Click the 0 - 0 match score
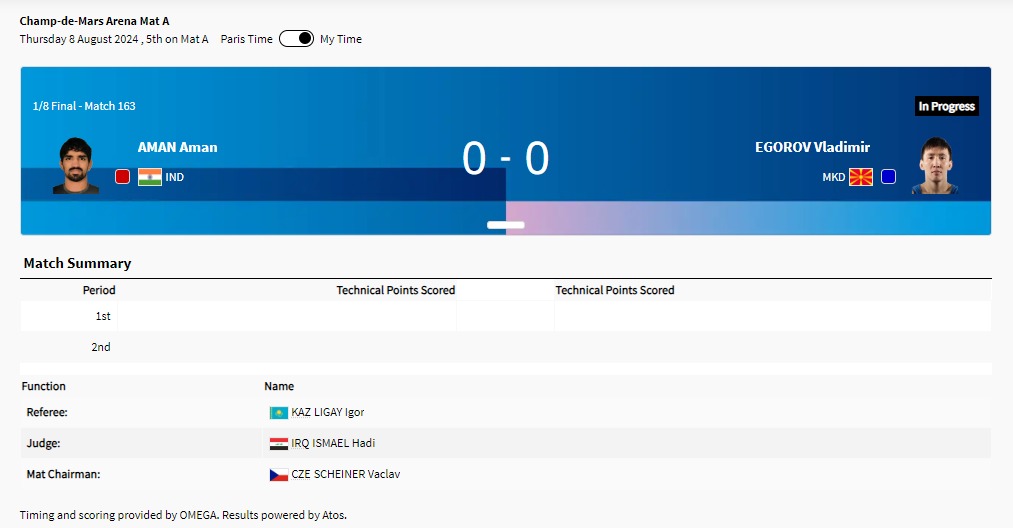 [x=506, y=158]
